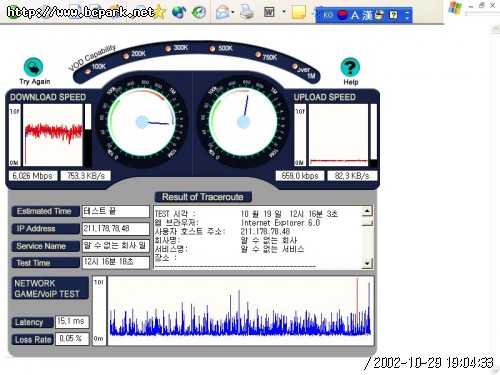Click the Edit with Word icon

[269, 12]
